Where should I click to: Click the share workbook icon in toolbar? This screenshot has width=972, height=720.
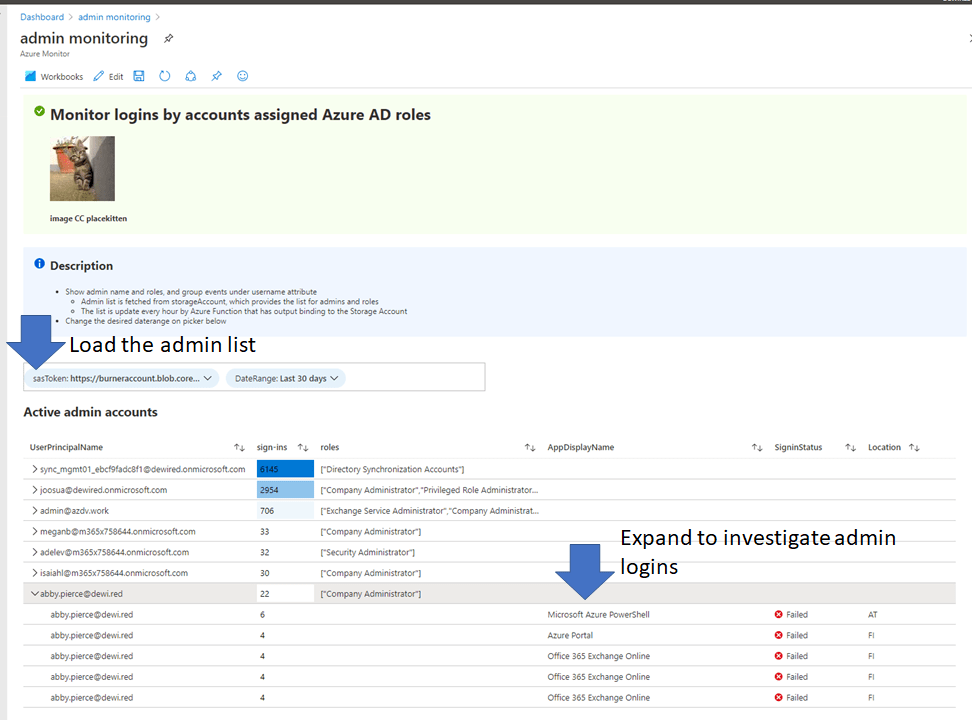coord(191,76)
